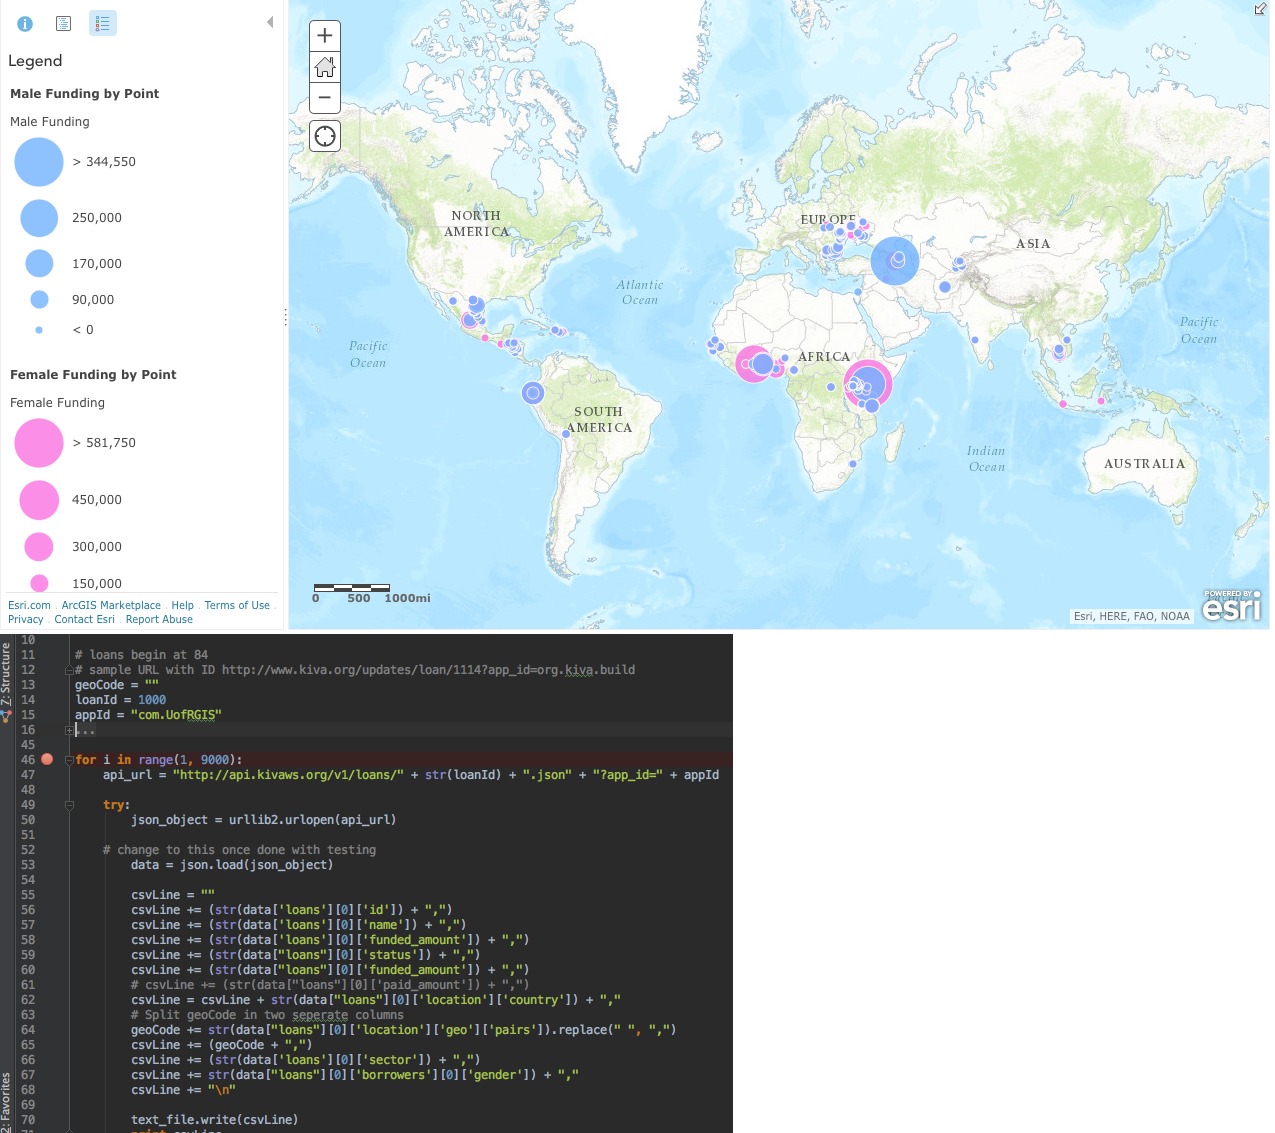Zoom out on the map
Screen dimensions: 1275x1133
click(325, 98)
